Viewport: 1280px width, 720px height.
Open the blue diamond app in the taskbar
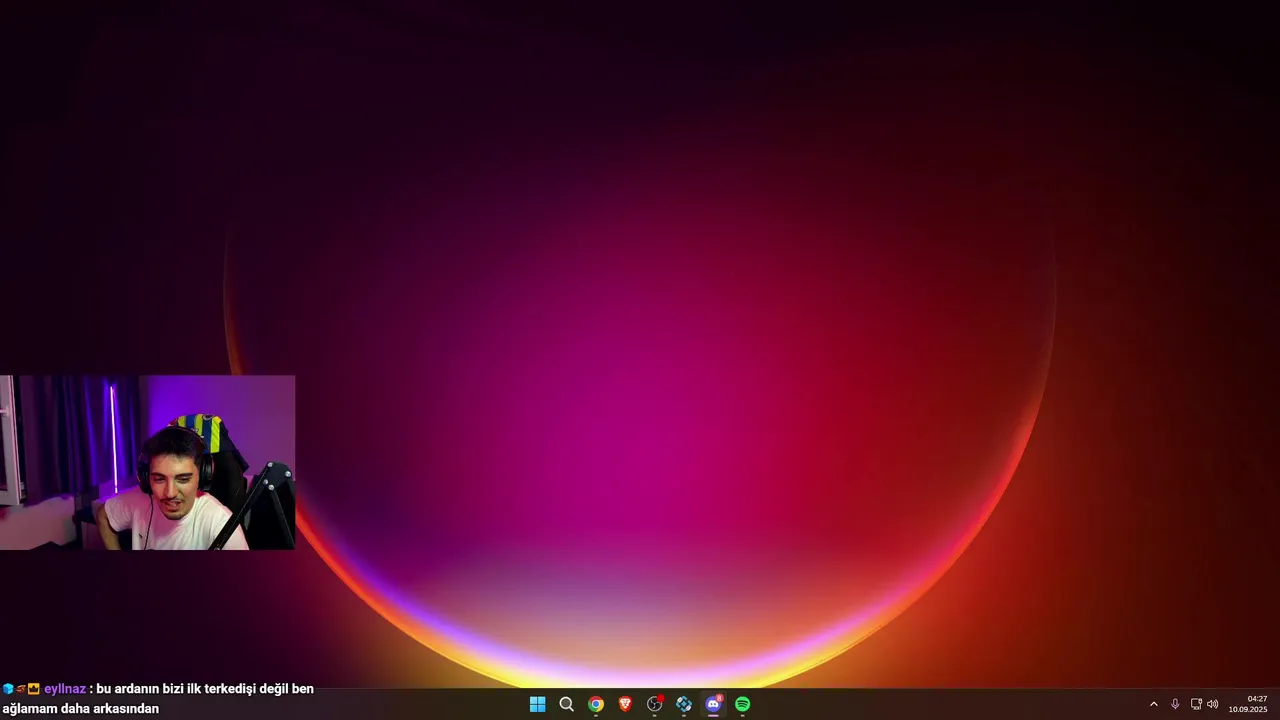click(684, 704)
